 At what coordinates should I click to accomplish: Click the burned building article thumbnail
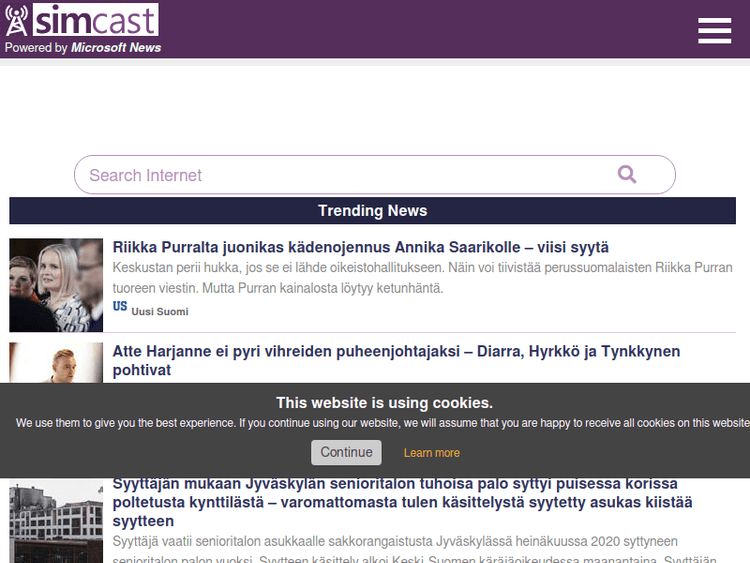pos(56,522)
